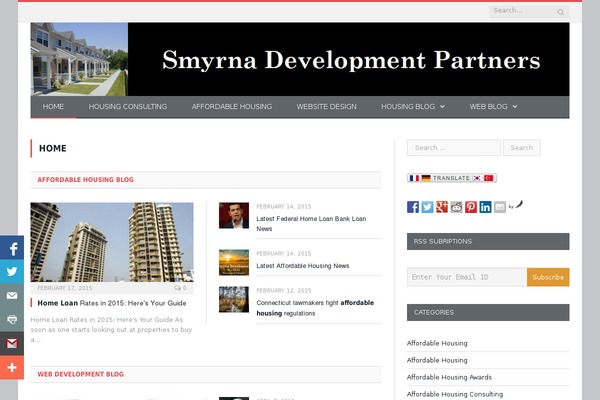This screenshot has height=400, width=600.
Task: Open the Housing Consulting menu item
Action: click(x=128, y=107)
